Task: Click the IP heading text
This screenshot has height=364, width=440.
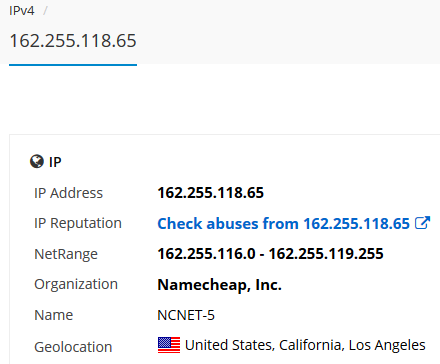Action: click(55, 162)
